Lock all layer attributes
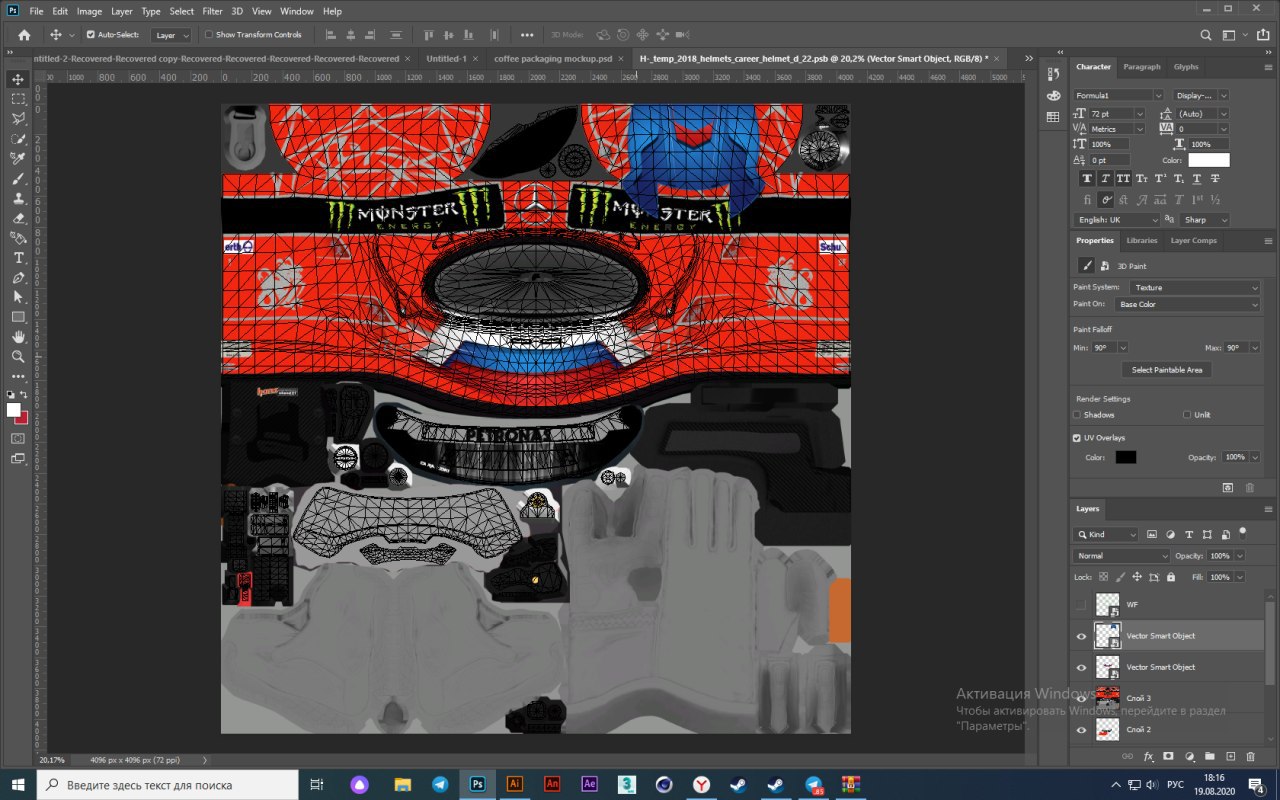This screenshot has width=1280, height=800. tap(1171, 577)
